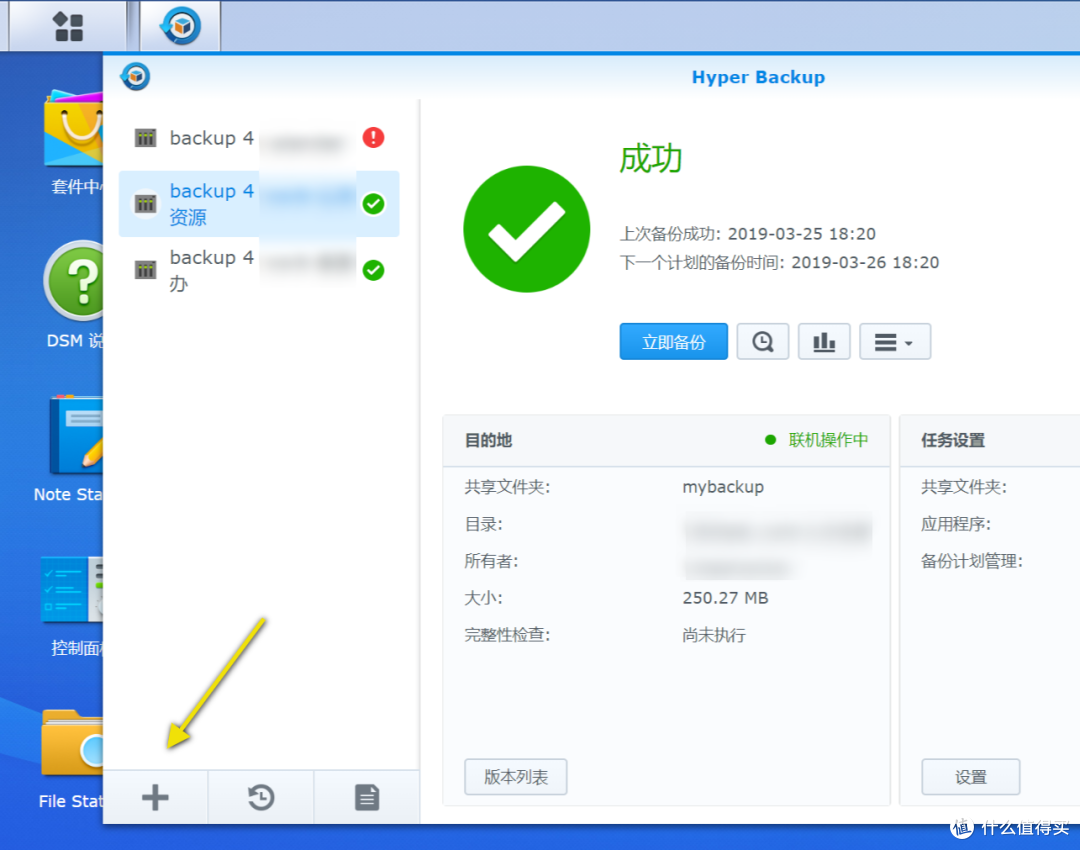This screenshot has height=850, width=1080.
Task: Open the restore icon in bottom toolbar
Action: pyautogui.click(x=261, y=798)
